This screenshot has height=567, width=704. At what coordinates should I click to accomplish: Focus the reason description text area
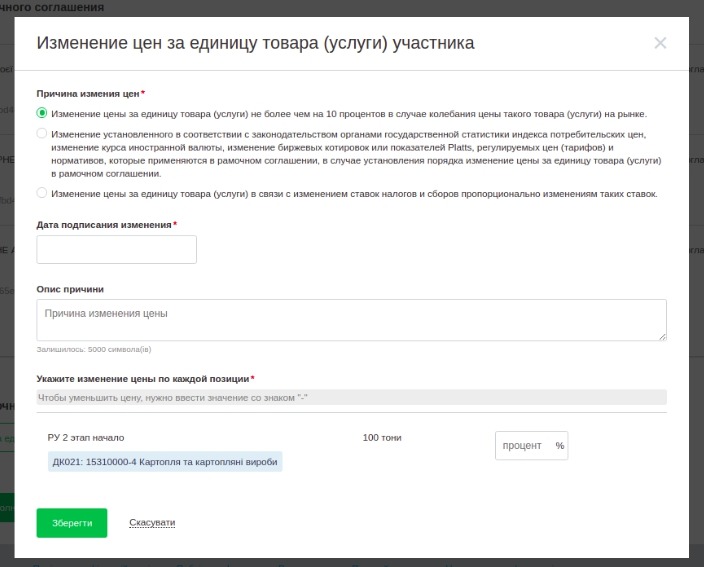[x=350, y=320]
